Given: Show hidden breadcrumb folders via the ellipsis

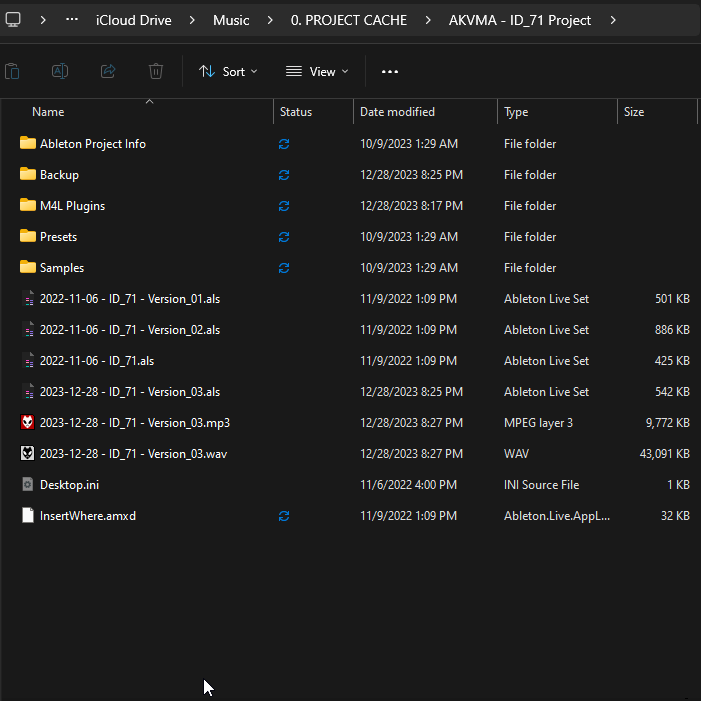Looking at the screenshot, I should click(72, 20).
